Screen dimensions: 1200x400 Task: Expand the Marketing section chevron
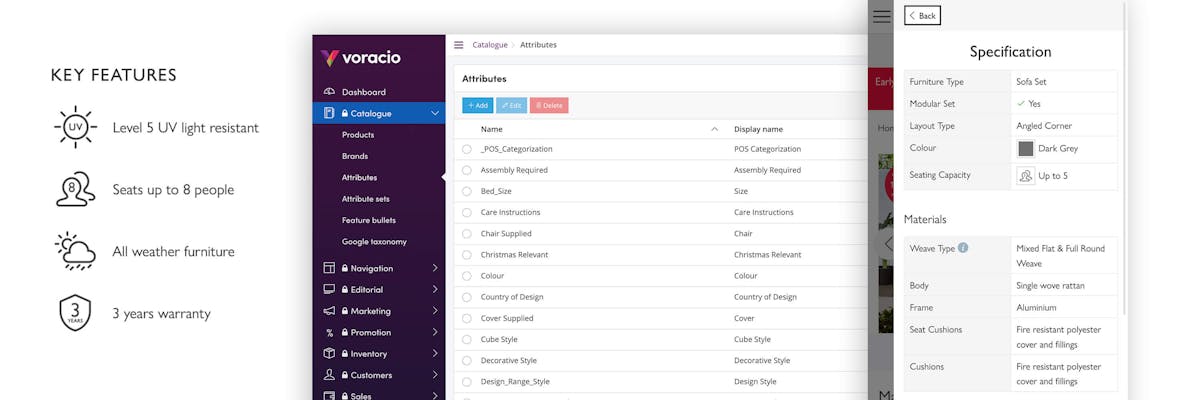435,311
